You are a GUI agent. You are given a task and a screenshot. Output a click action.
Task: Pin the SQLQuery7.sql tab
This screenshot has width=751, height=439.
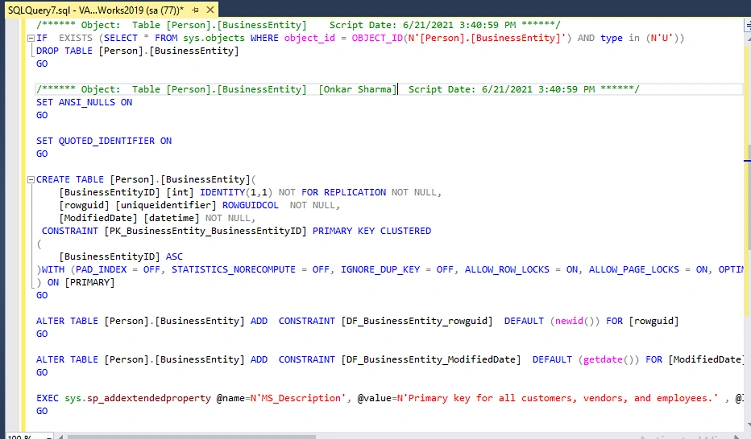[195, 10]
